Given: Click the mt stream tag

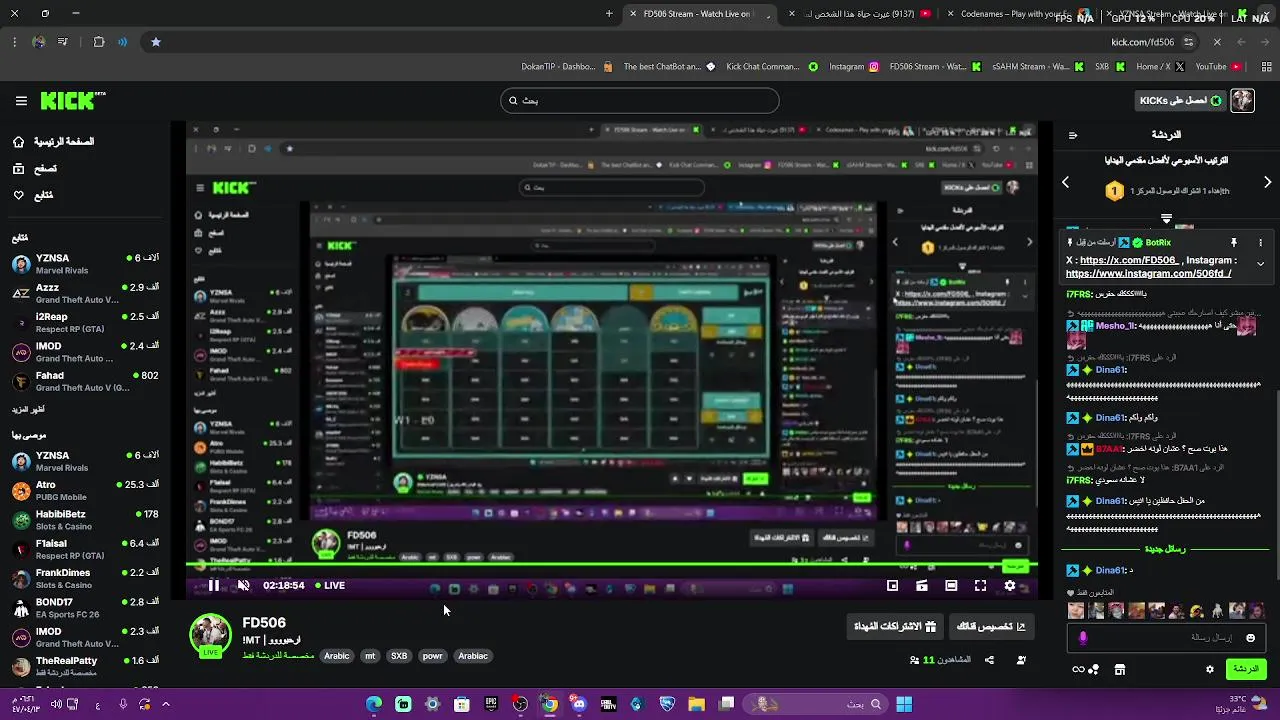Looking at the screenshot, I should point(370,656).
